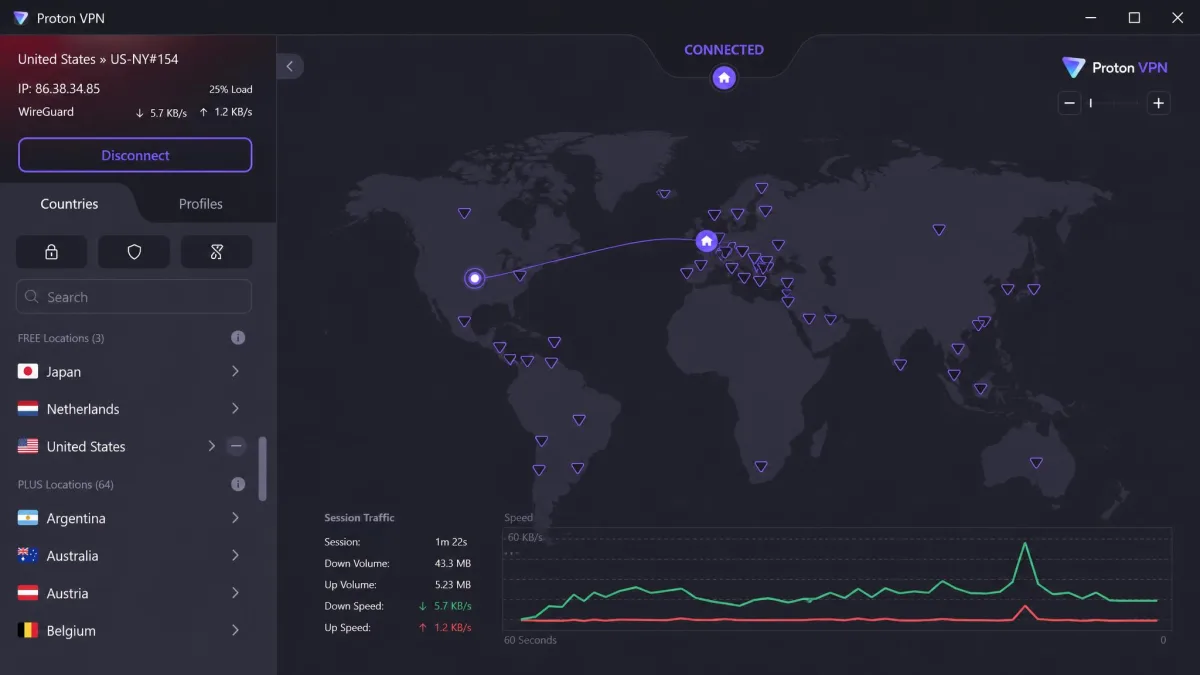Expand Netherlands server list

click(x=235, y=408)
